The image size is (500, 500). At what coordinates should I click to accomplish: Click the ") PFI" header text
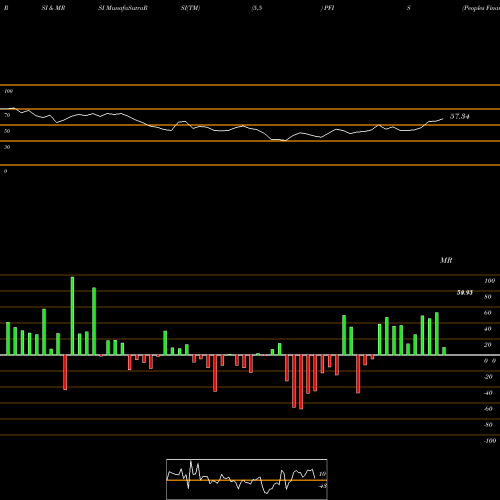click(x=327, y=8)
